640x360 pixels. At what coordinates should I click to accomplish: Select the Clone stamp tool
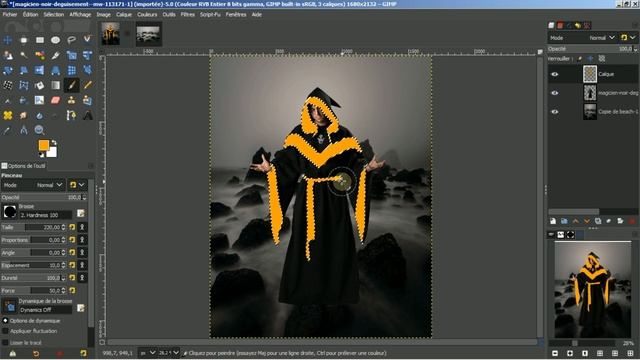tap(71, 100)
